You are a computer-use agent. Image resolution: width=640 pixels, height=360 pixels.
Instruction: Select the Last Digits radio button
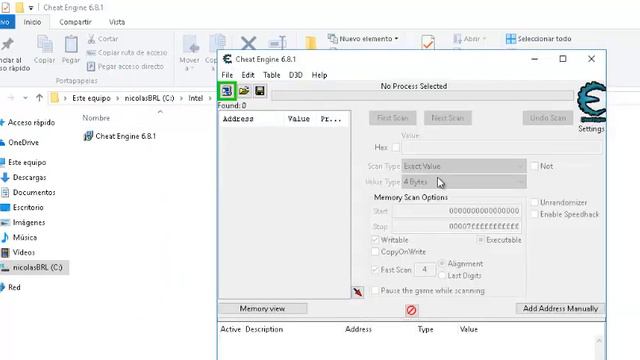point(442,276)
